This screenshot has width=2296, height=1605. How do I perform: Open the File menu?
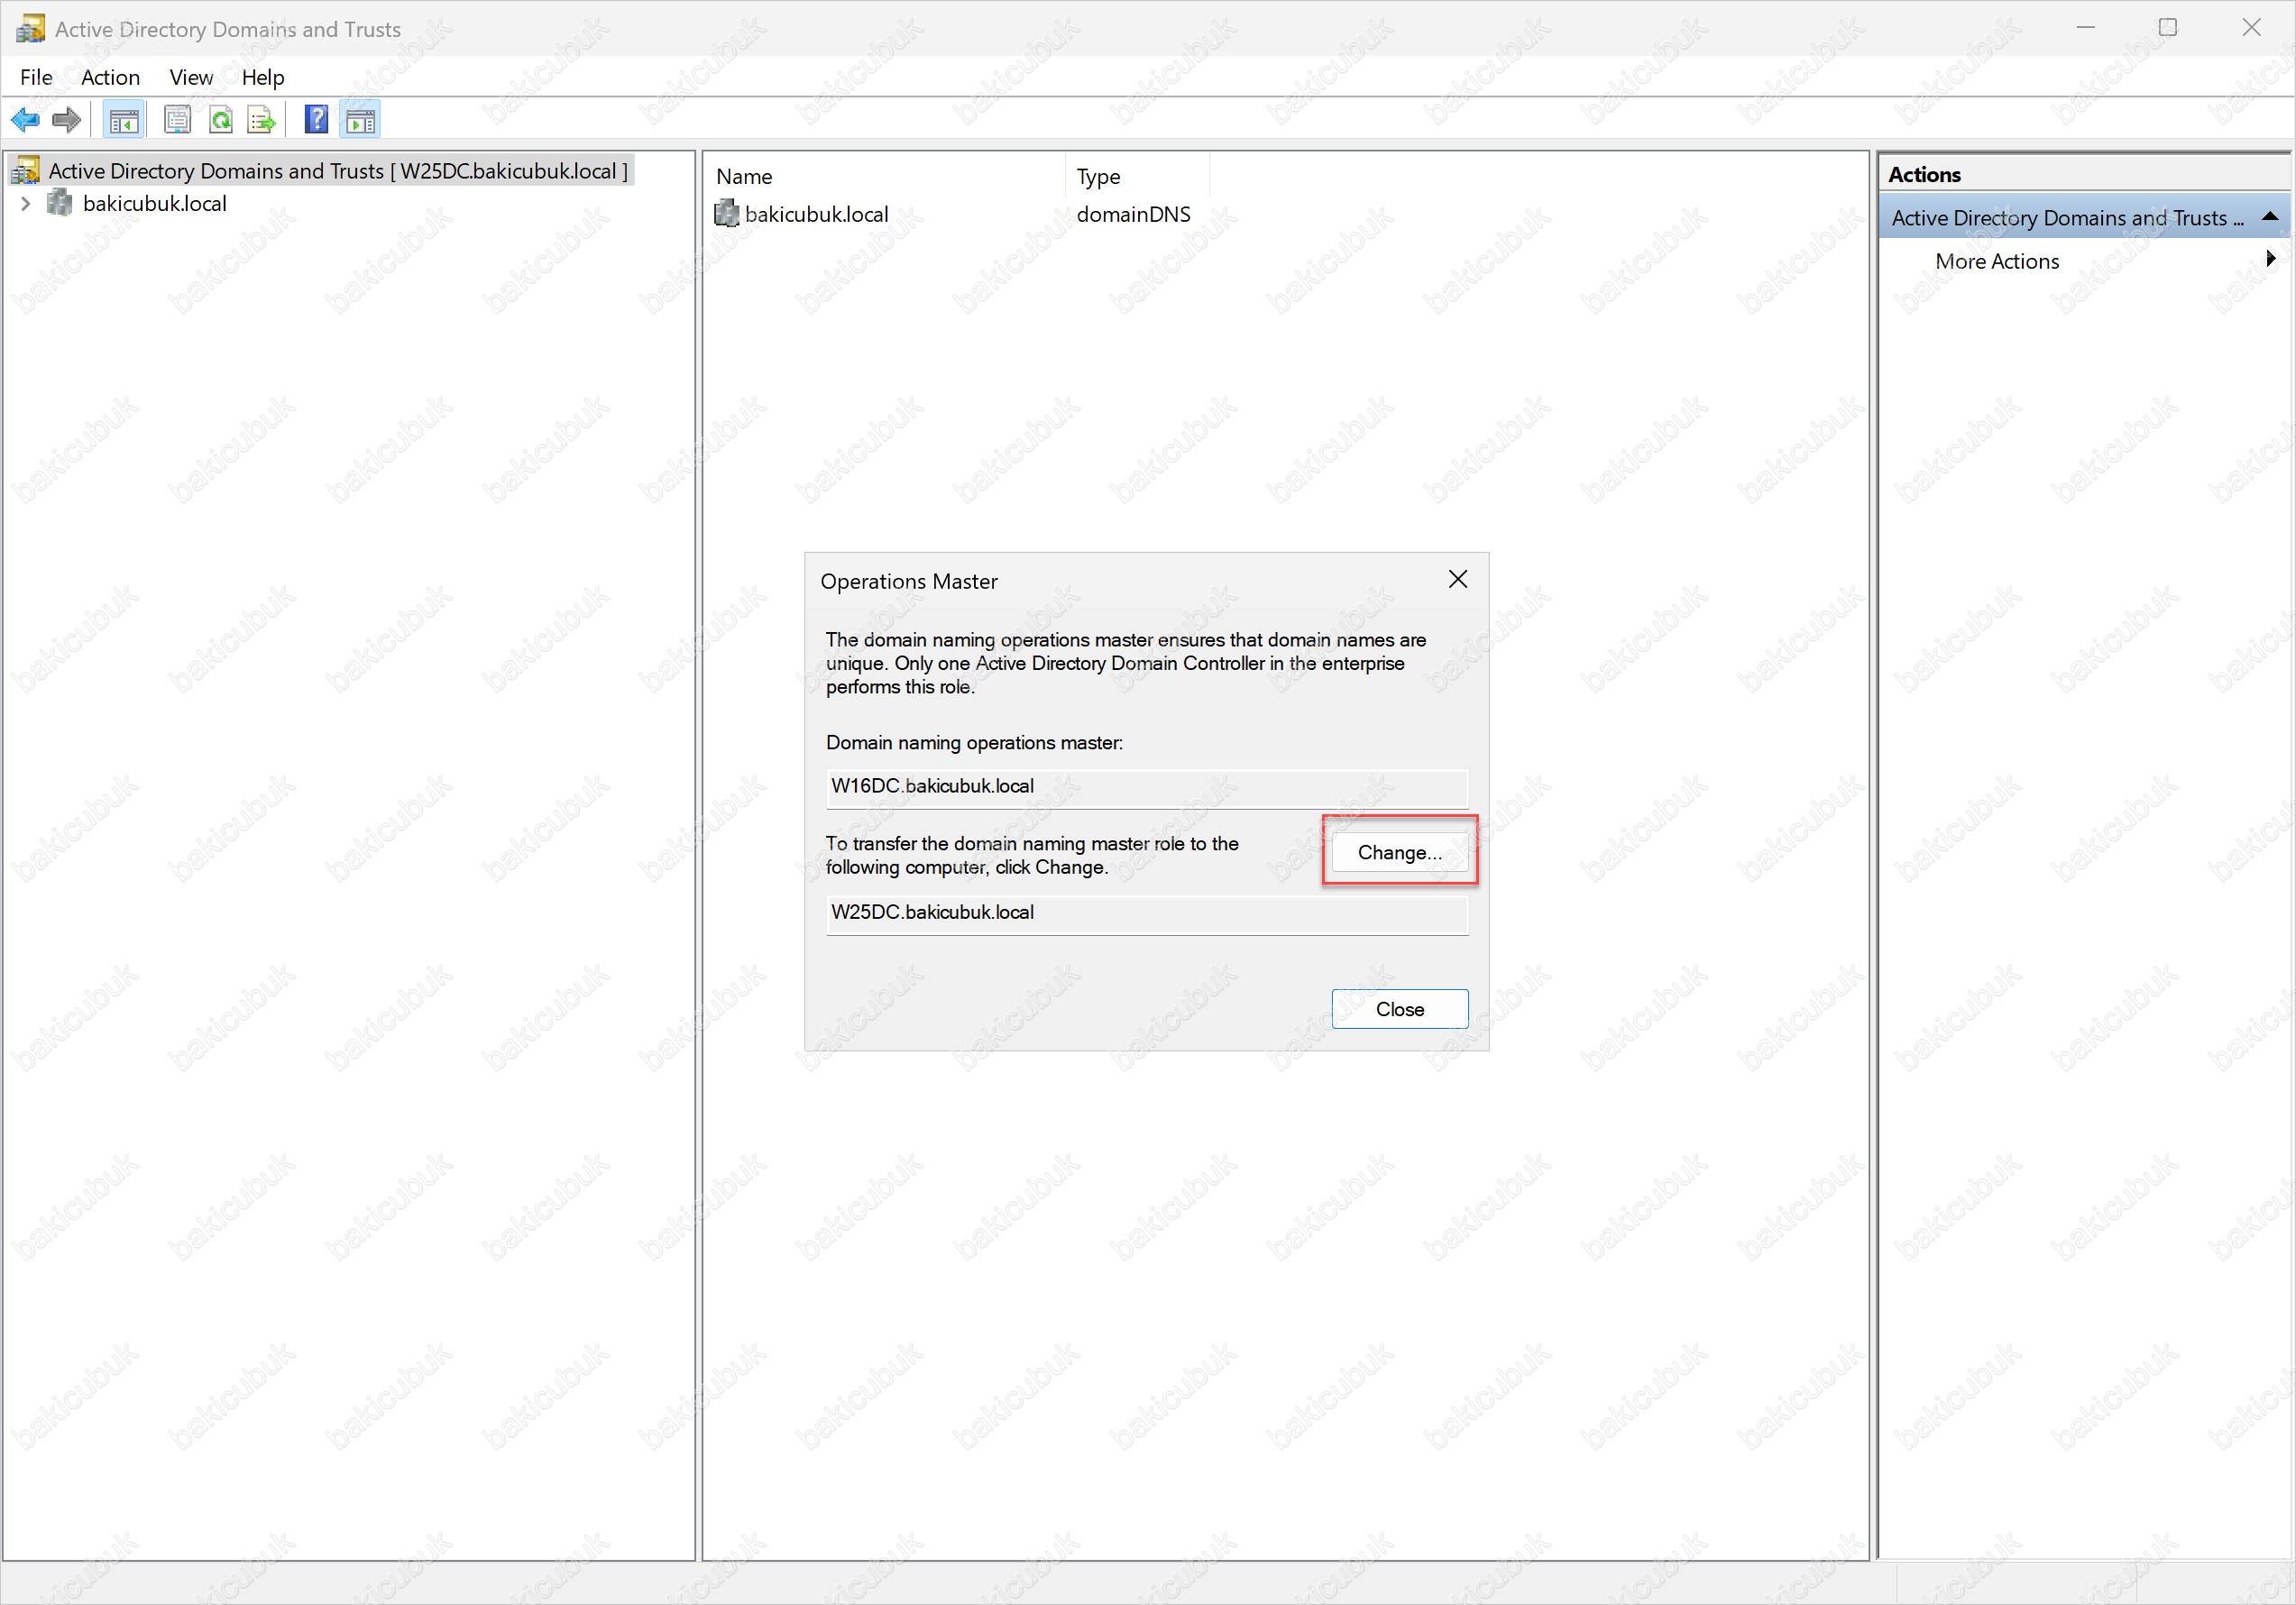tap(36, 77)
